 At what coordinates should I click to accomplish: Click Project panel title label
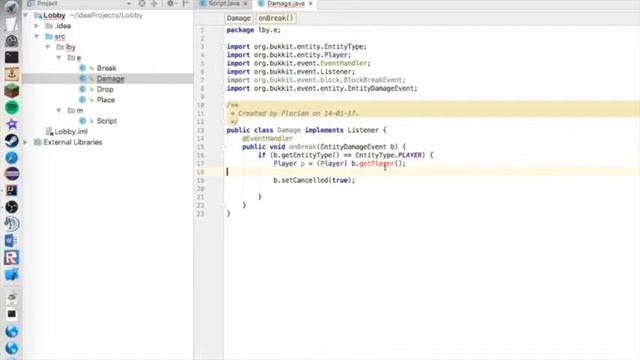[x=47, y=3]
